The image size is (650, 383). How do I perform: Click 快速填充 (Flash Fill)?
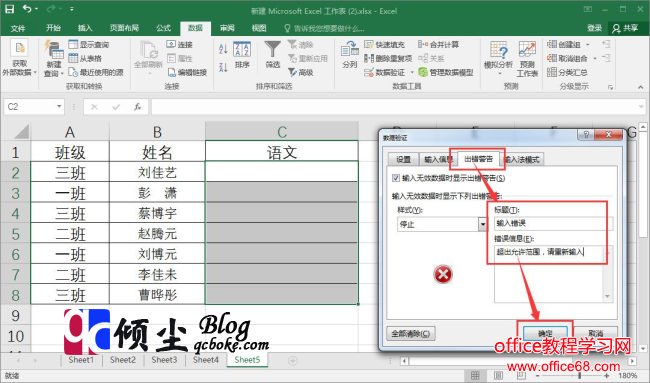tap(384, 44)
